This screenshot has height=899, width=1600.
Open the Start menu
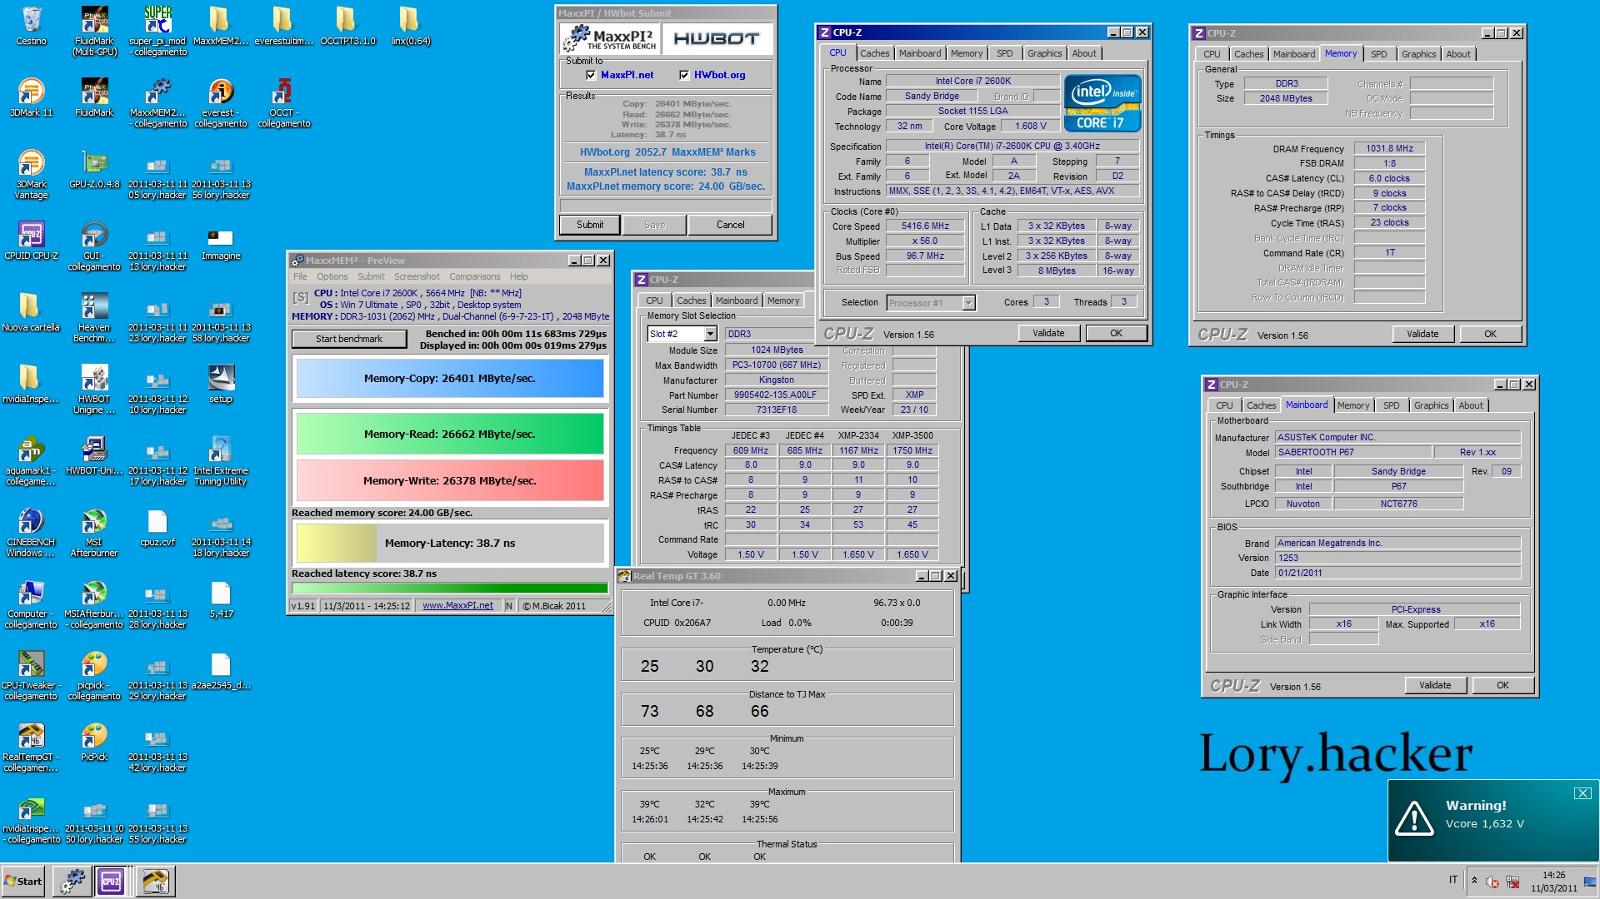coord(24,881)
